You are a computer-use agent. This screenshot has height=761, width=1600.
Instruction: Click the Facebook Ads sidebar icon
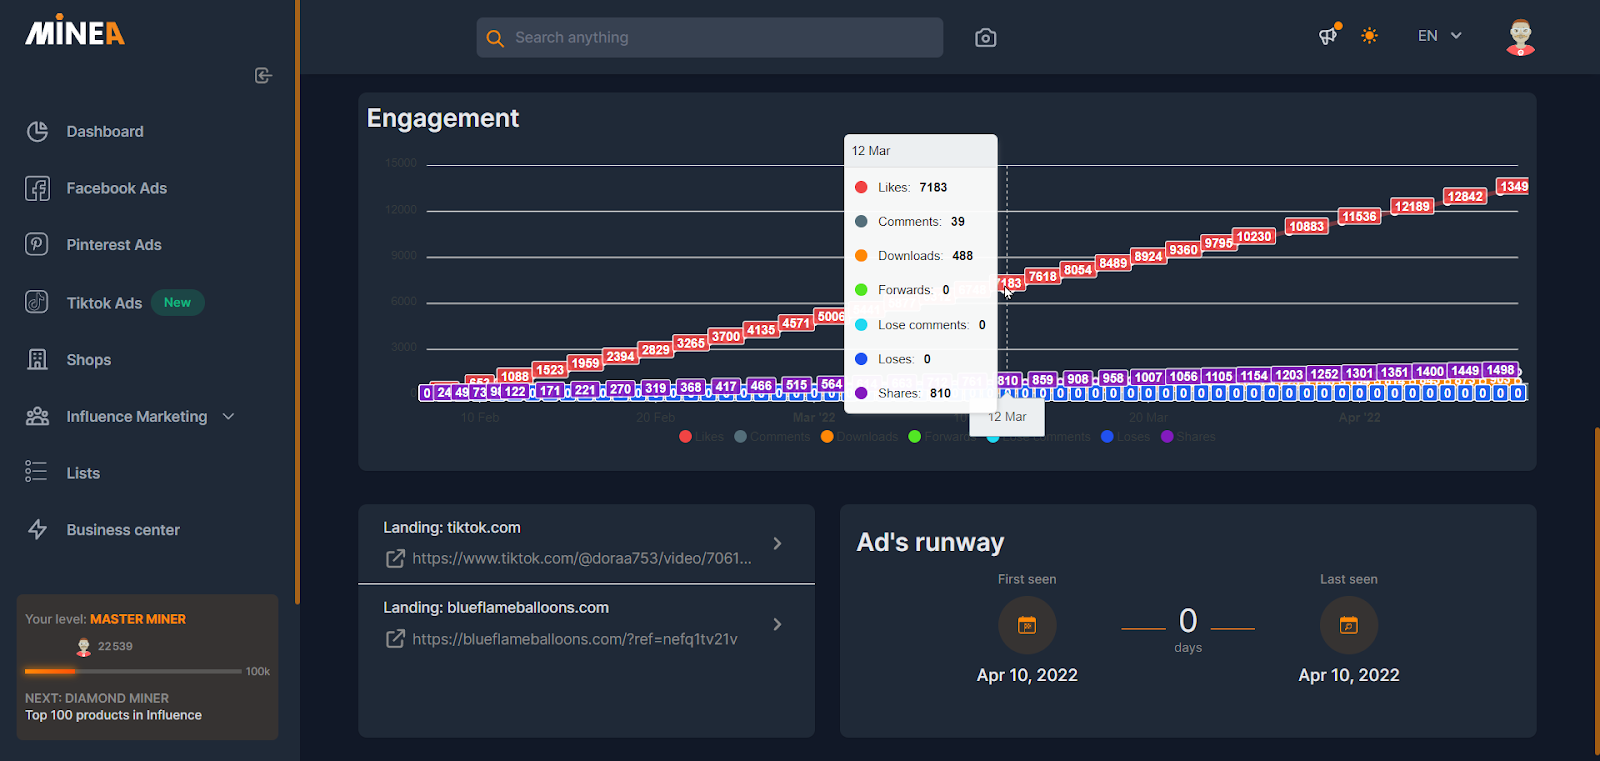(x=37, y=188)
